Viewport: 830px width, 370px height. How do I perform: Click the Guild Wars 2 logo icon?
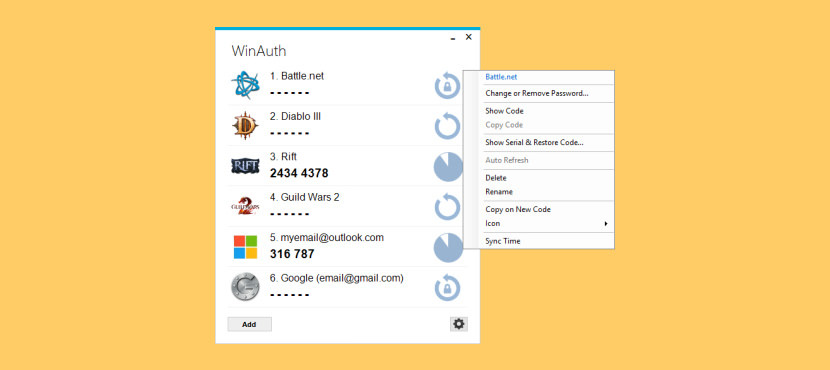(245, 206)
